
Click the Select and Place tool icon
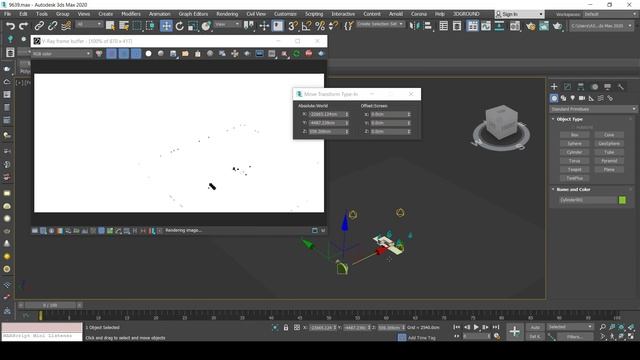pos(206,26)
